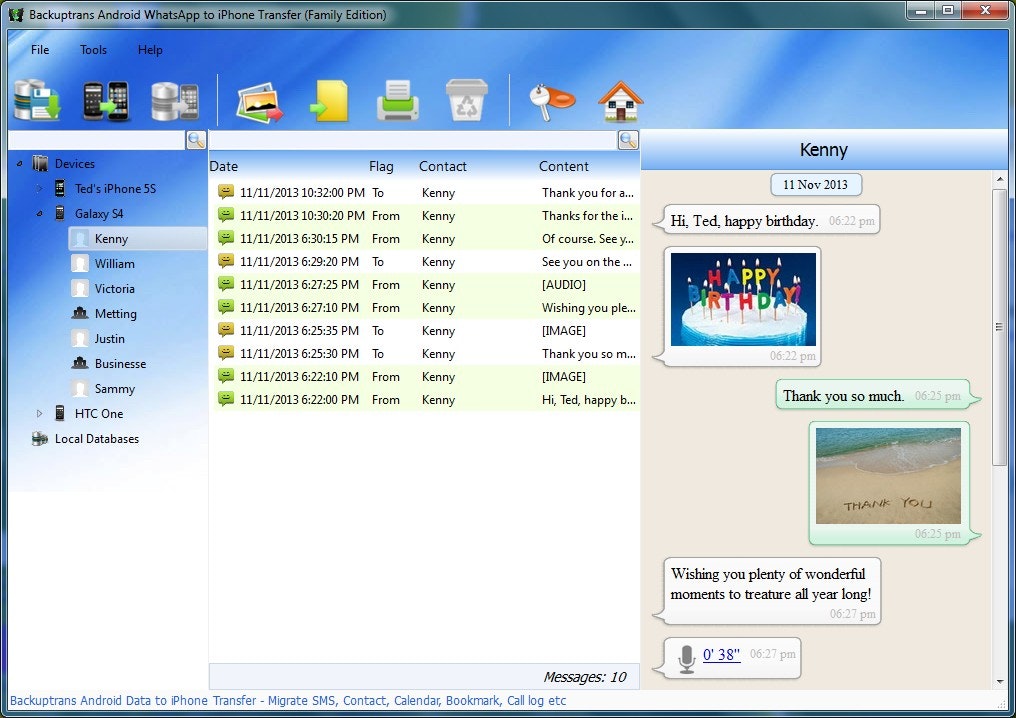Click the magnifier above the message list
Image resolution: width=1016 pixels, height=718 pixels.
(x=628, y=140)
